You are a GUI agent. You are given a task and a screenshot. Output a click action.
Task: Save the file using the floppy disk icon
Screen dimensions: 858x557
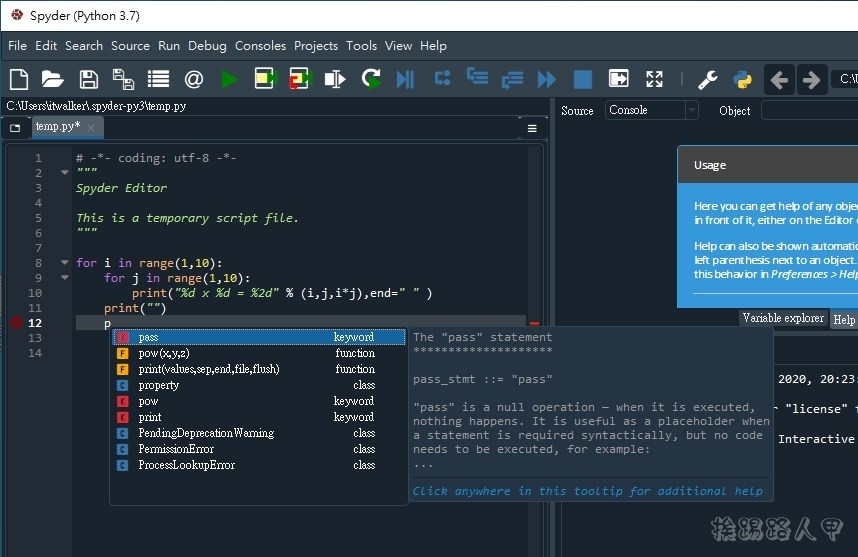coord(88,79)
